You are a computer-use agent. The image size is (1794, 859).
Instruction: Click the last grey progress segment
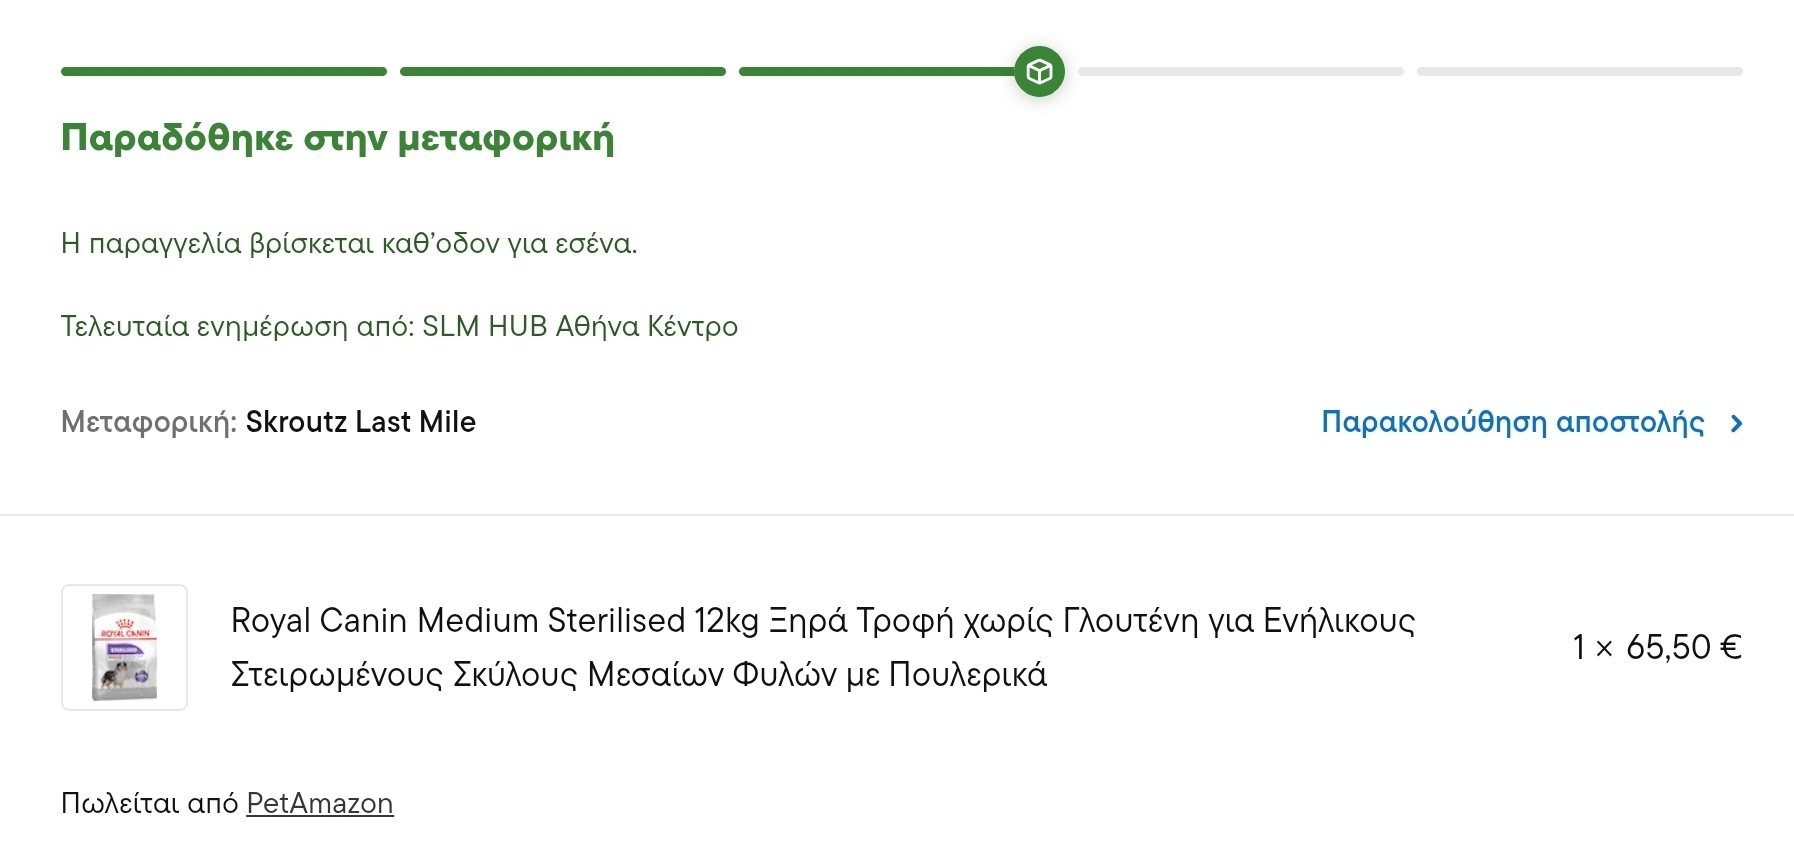1579,72
